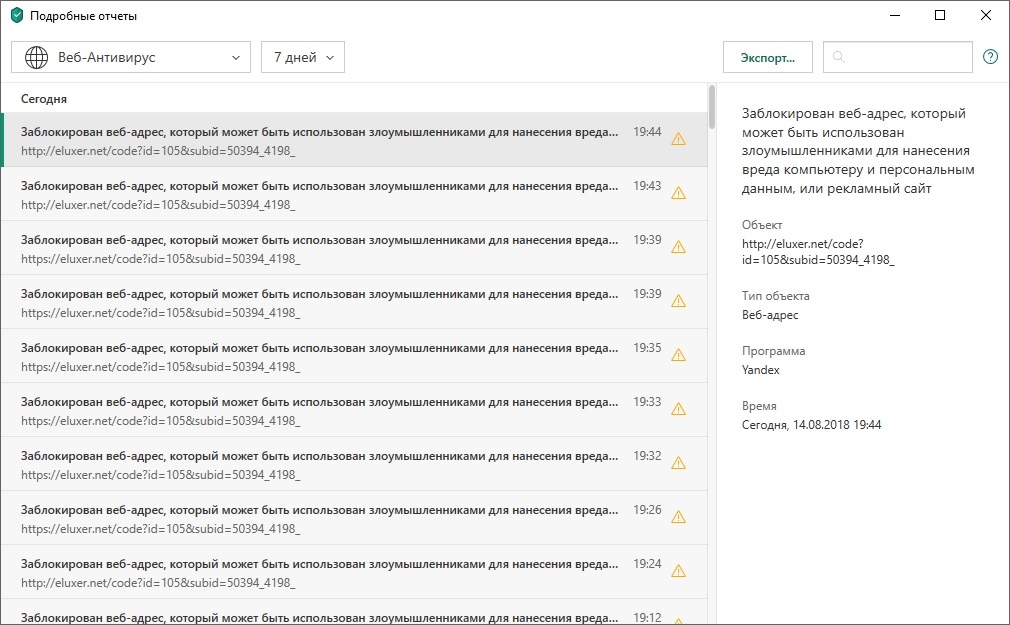Expand the 7 дней period dropdown

click(303, 57)
